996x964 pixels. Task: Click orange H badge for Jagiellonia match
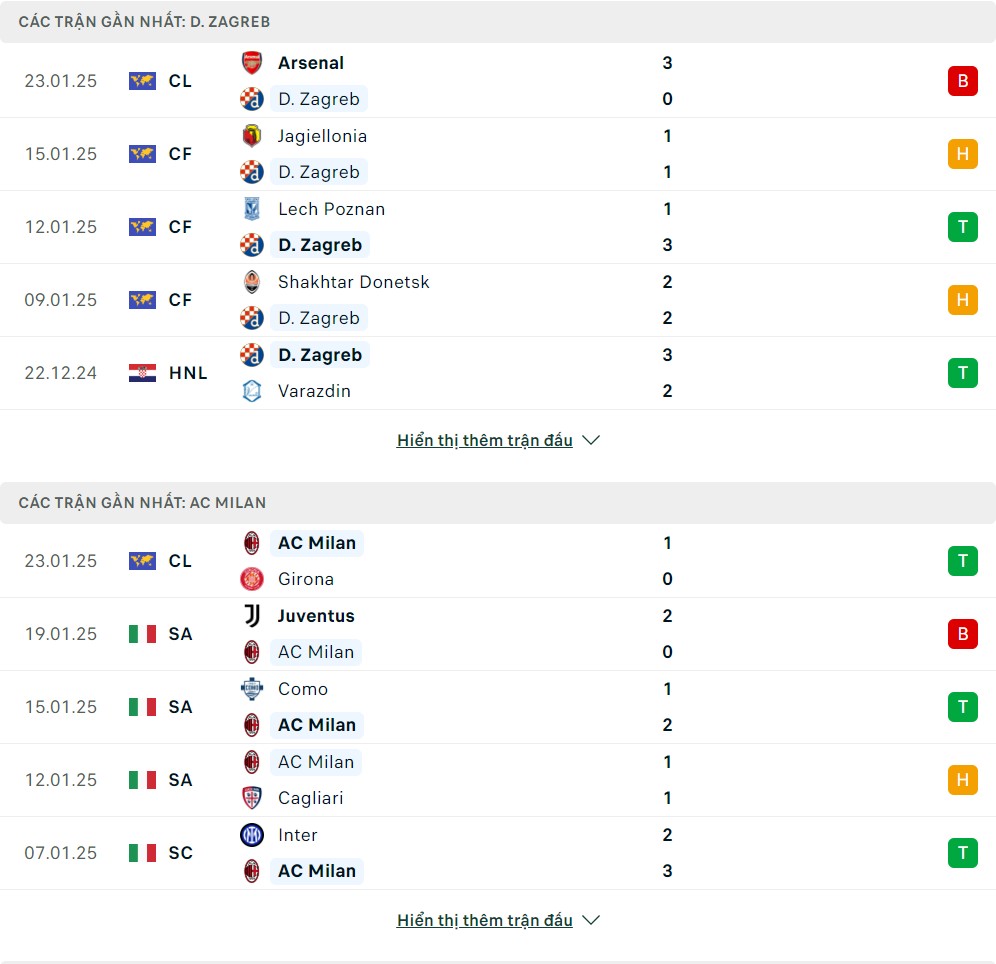tap(962, 154)
